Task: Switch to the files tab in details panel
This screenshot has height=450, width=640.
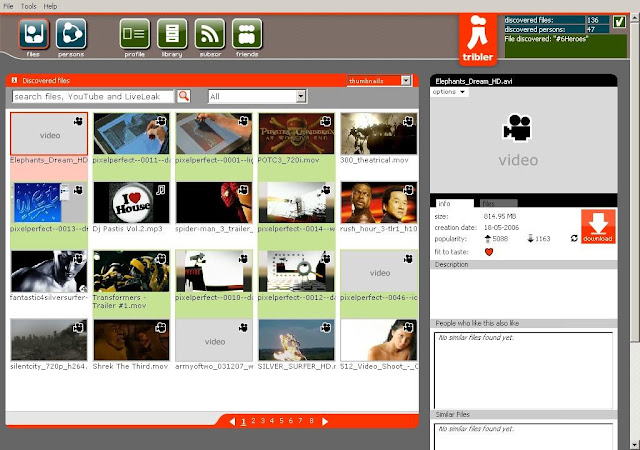Action: (498, 203)
